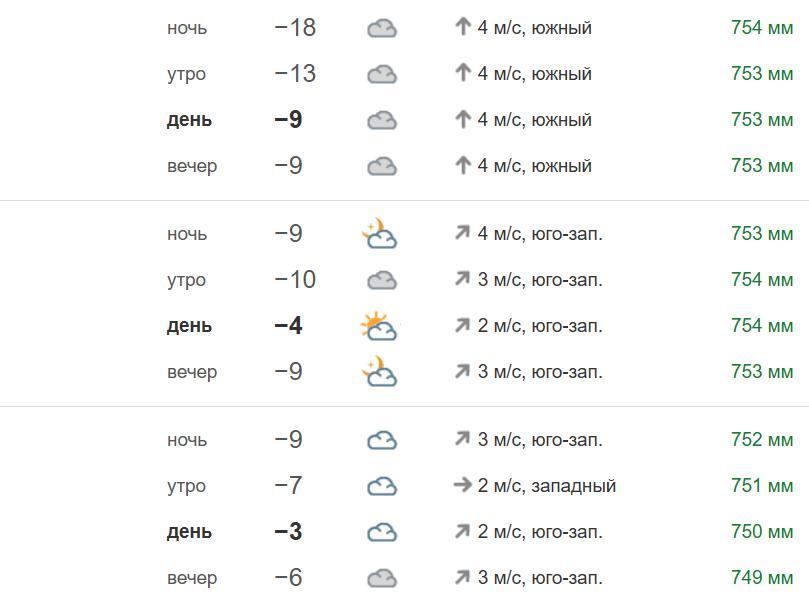Click the 750 мм pressure reading

click(762, 532)
